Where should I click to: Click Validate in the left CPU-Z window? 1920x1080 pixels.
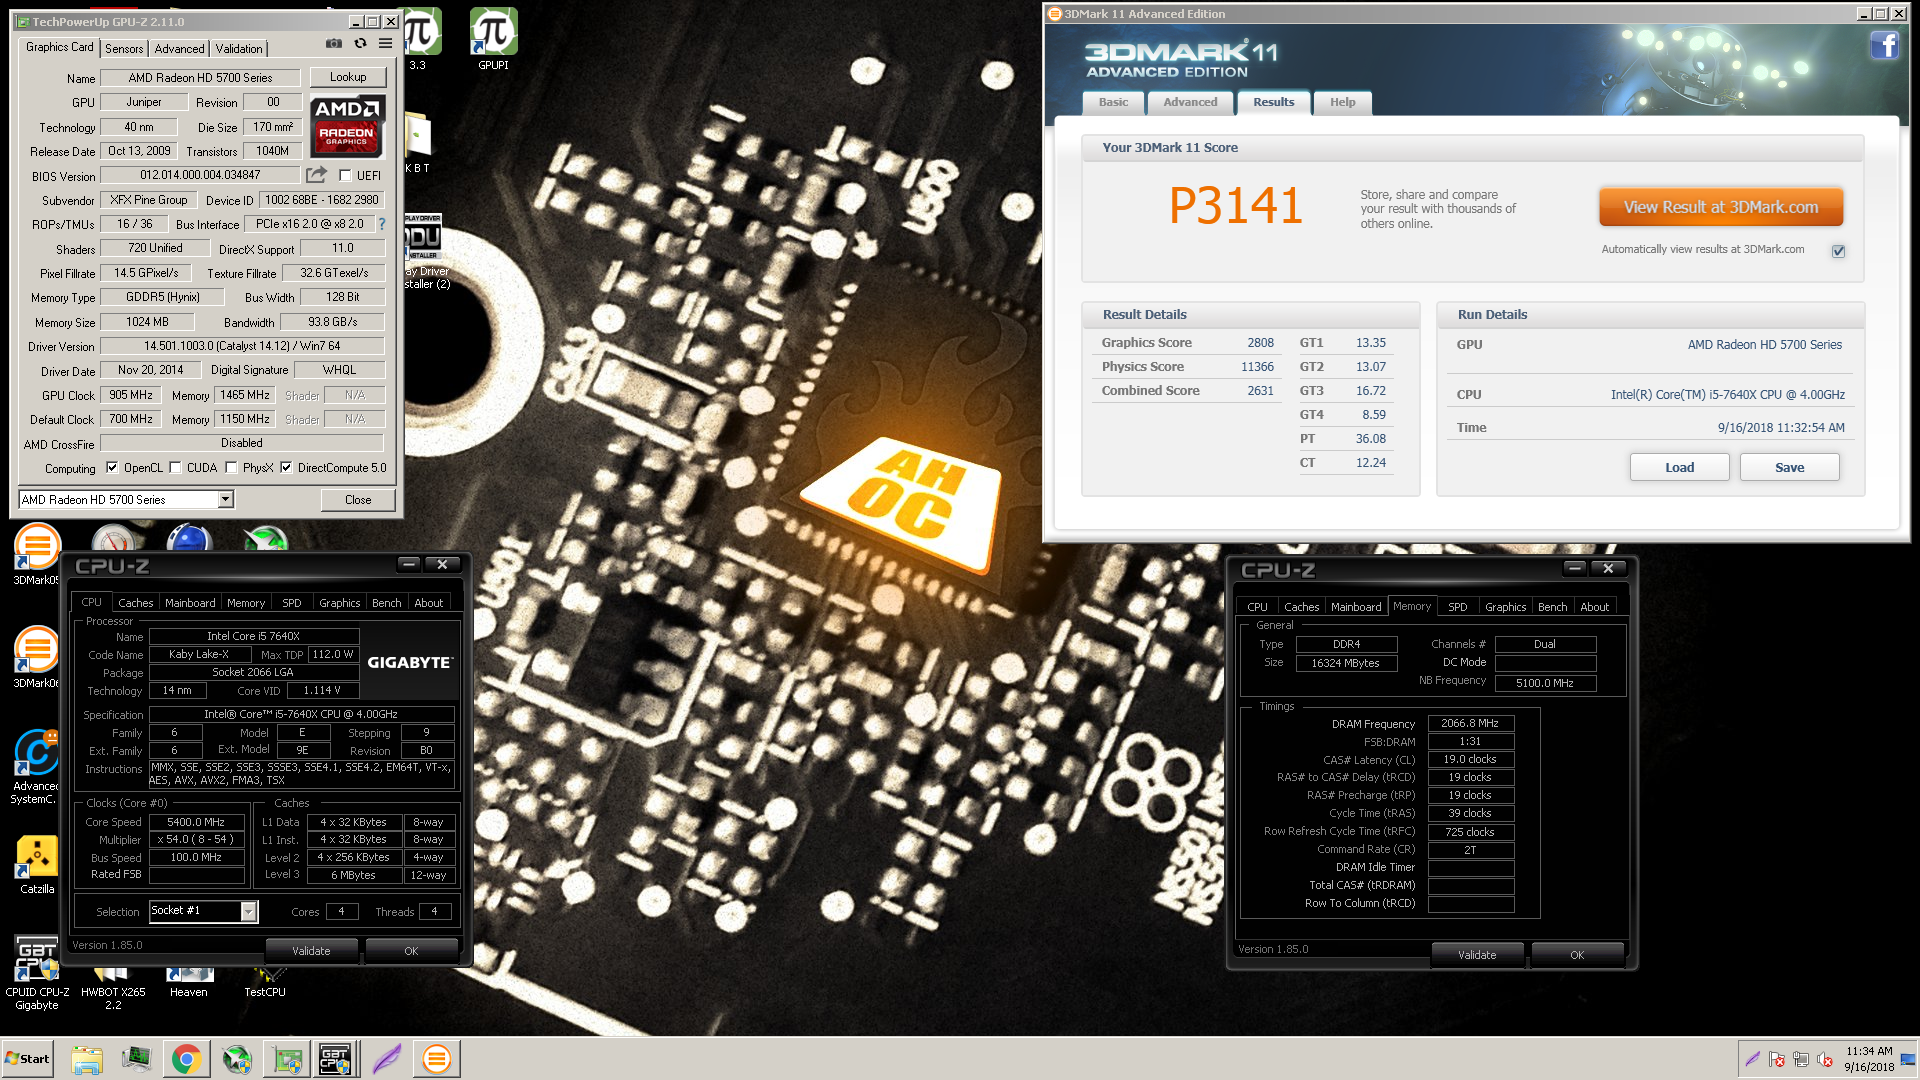tap(311, 951)
